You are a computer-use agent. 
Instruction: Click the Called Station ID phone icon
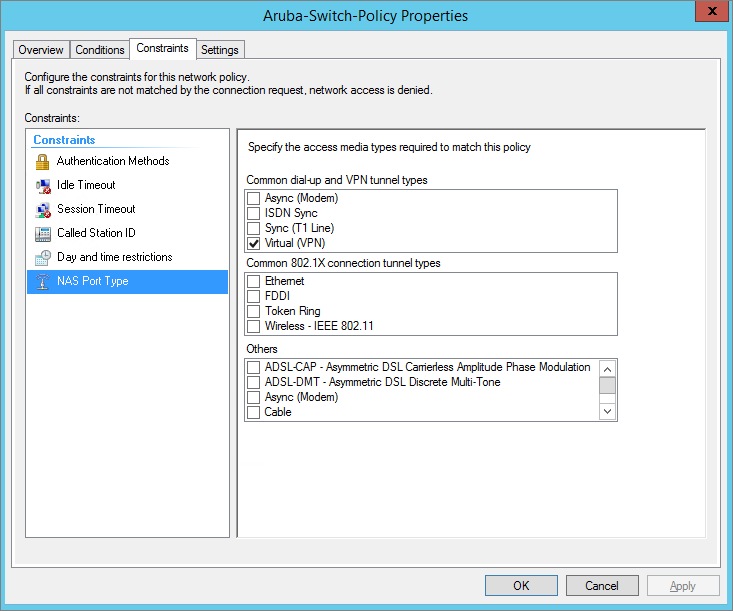click(43, 234)
